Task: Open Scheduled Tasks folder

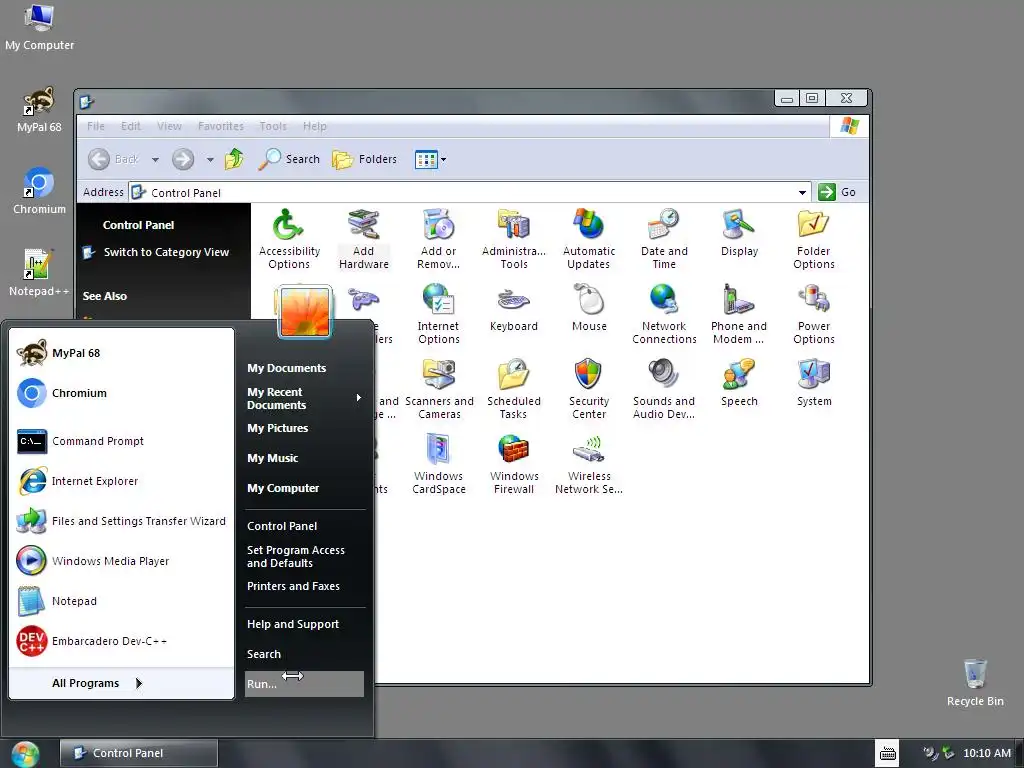Action: point(513,389)
